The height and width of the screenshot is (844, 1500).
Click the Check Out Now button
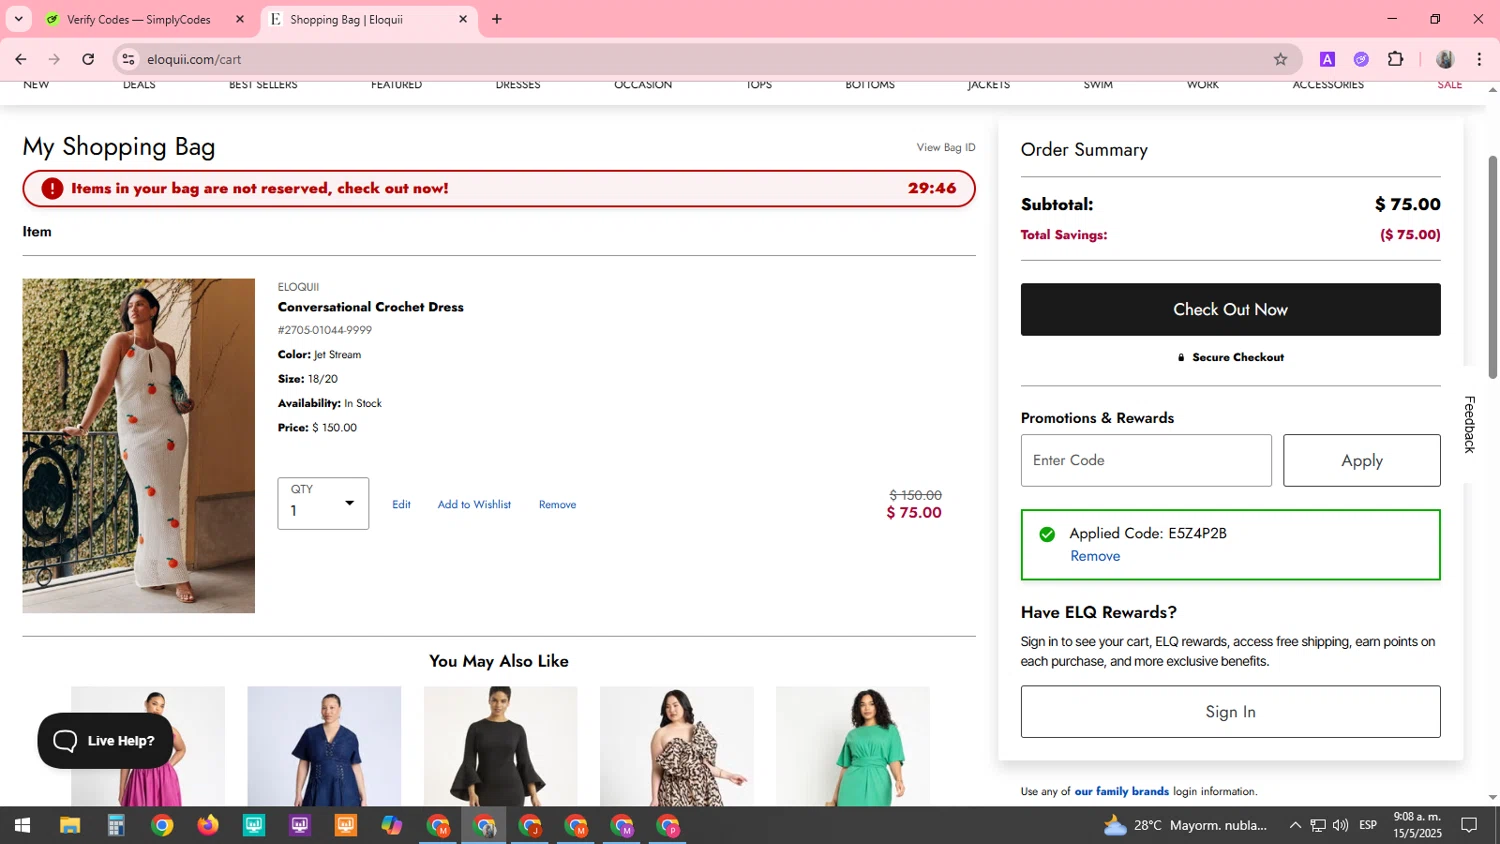(x=1230, y=309)
